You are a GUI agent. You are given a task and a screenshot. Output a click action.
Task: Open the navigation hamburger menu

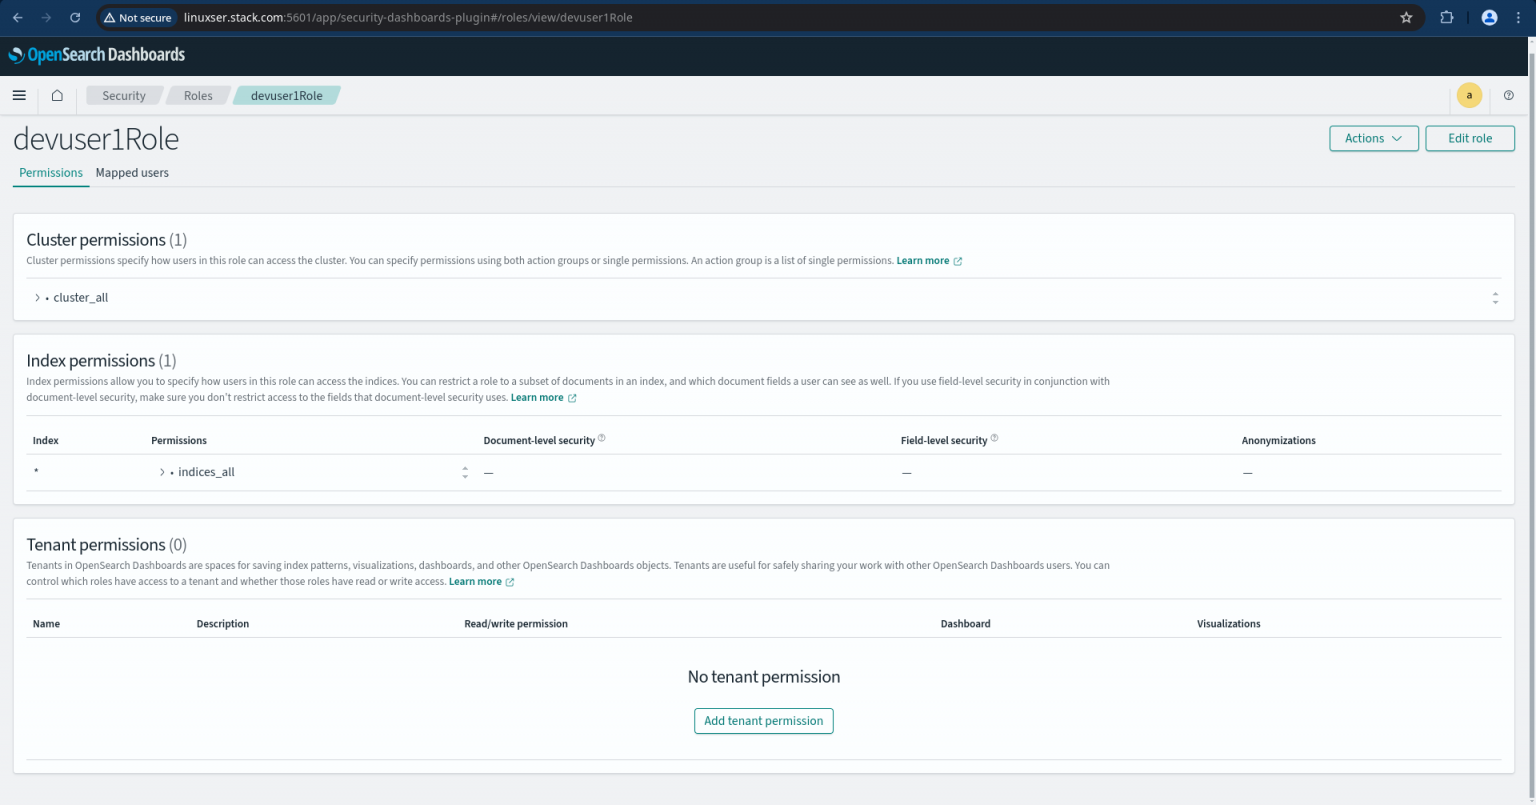pyautogui.click(x=19, y=95)
